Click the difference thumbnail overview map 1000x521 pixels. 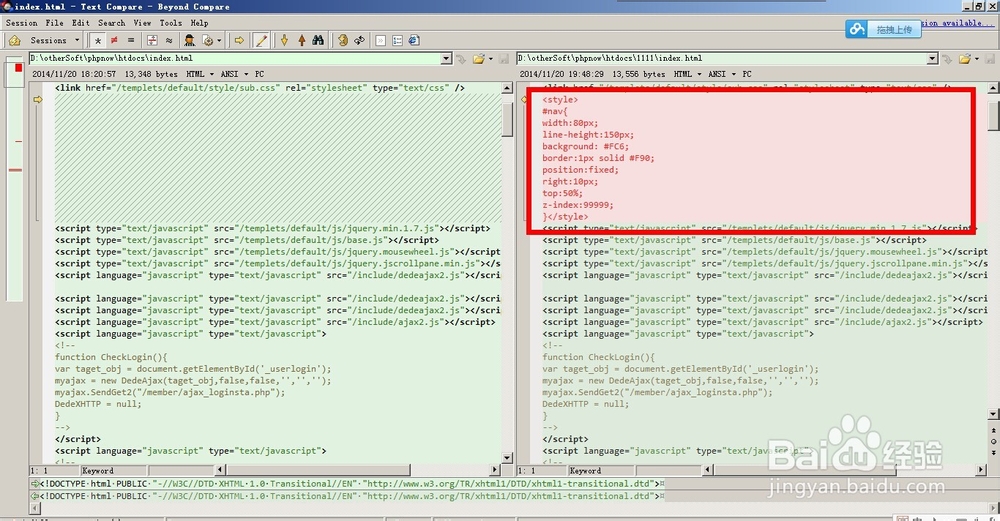[x=14, y=179]
